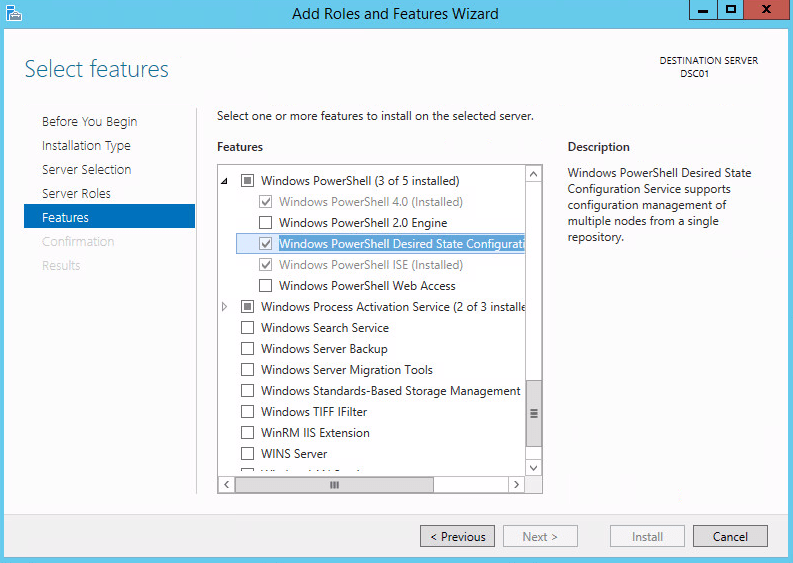Screen dimensions: 793x563
Task: Check Windows PowerShell Web Access
Action: (266, 286)
